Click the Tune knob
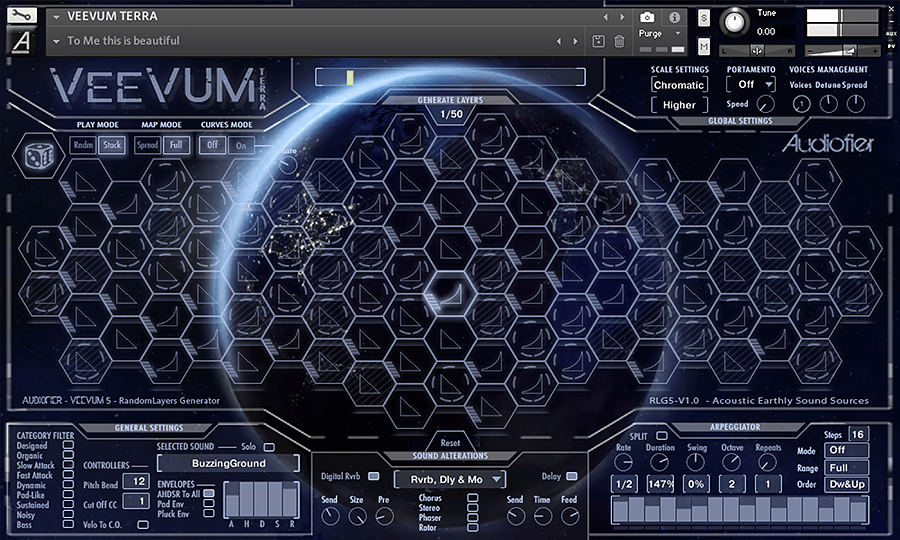Viewport: 900px width, 540px height. click(734, 22)
